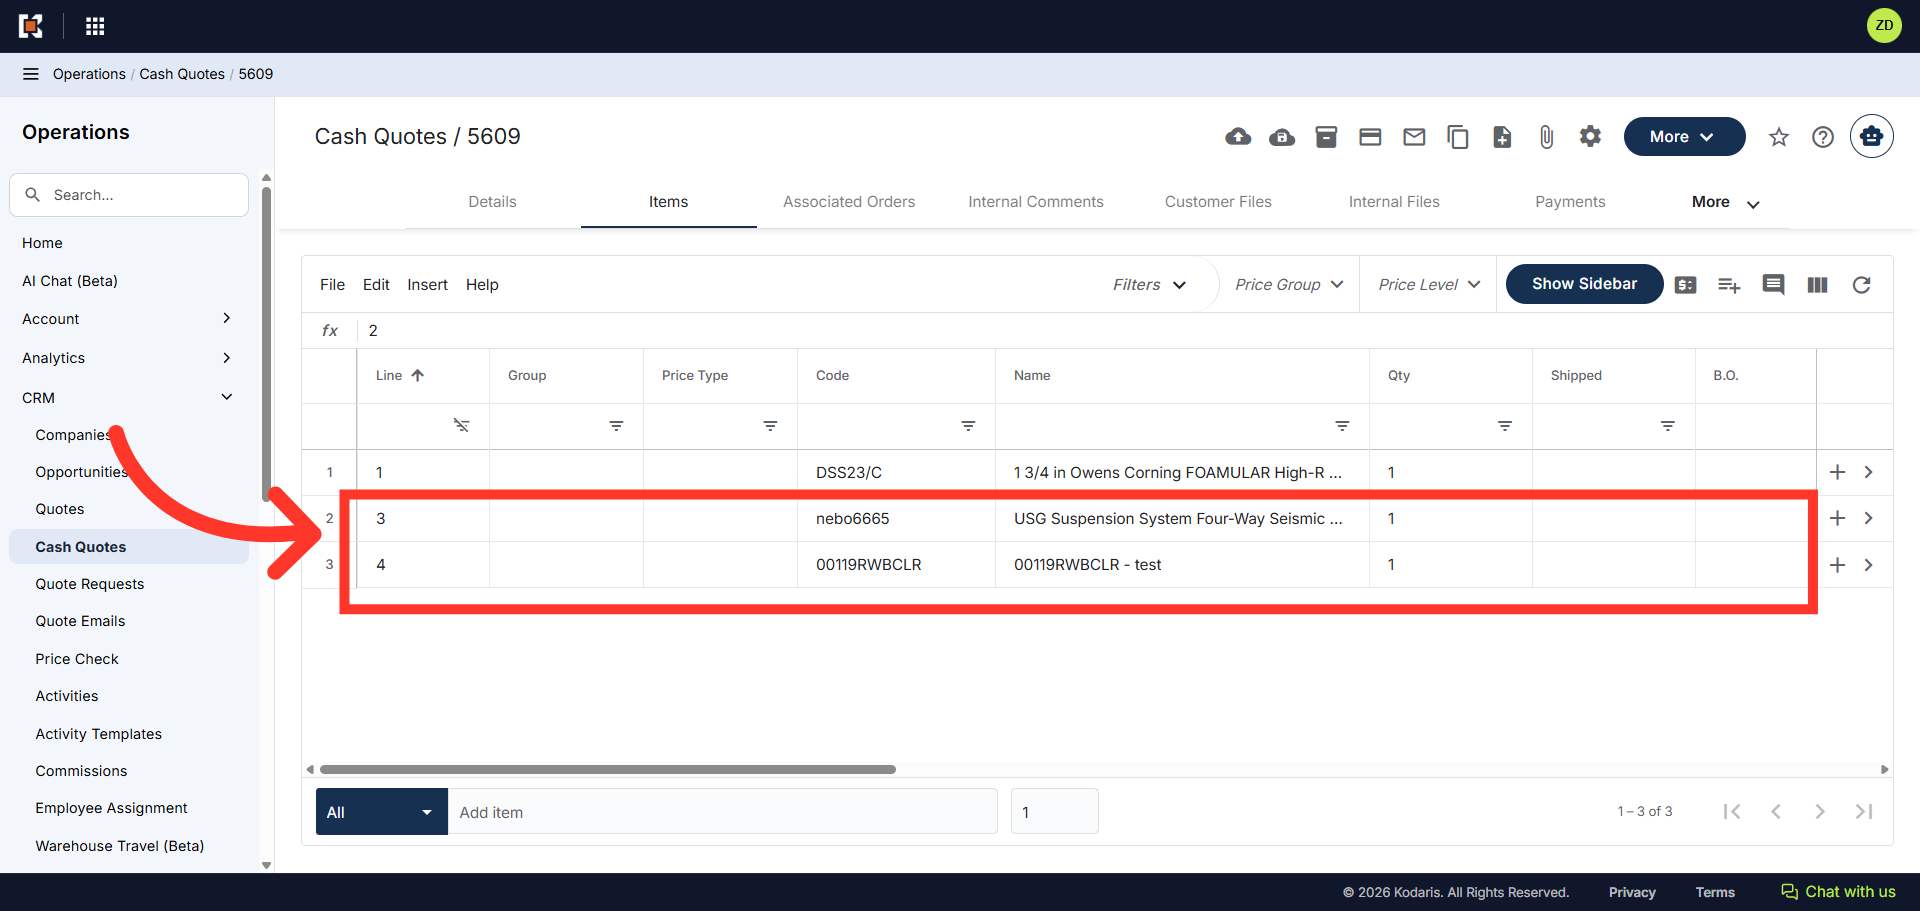1920x911 pixels.
Task: Open the Insert menu
Action: tap(427, 285)
